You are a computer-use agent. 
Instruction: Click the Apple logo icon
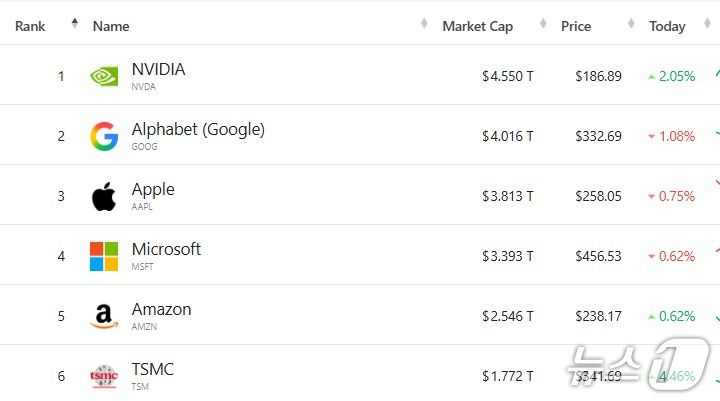(104, 196)
